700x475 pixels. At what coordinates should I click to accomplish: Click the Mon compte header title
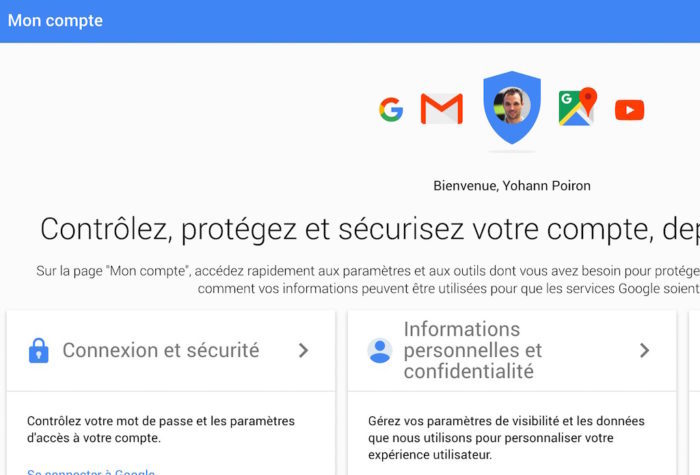(x=55, y=20)
